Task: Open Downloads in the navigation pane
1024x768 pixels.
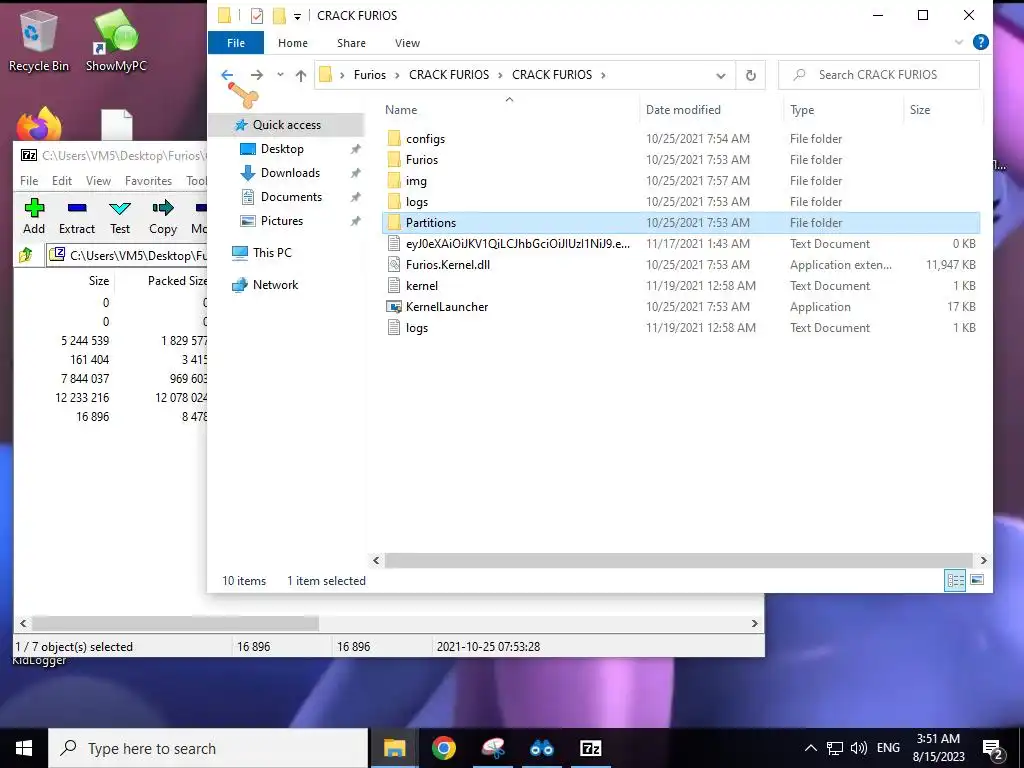Action: coord(290,173)
